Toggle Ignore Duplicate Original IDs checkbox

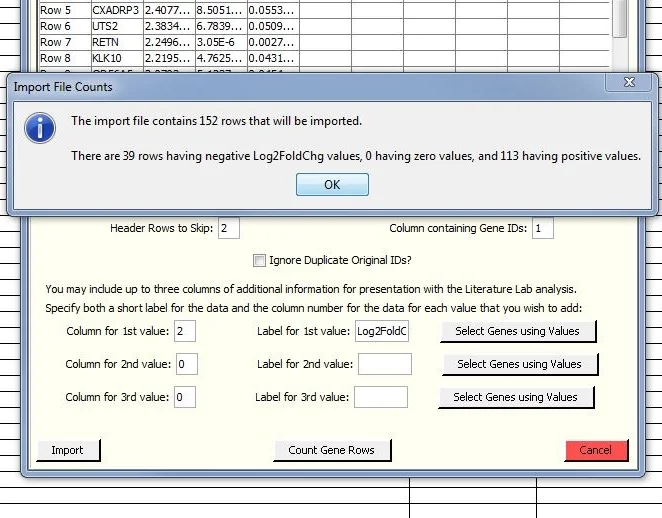259,260
